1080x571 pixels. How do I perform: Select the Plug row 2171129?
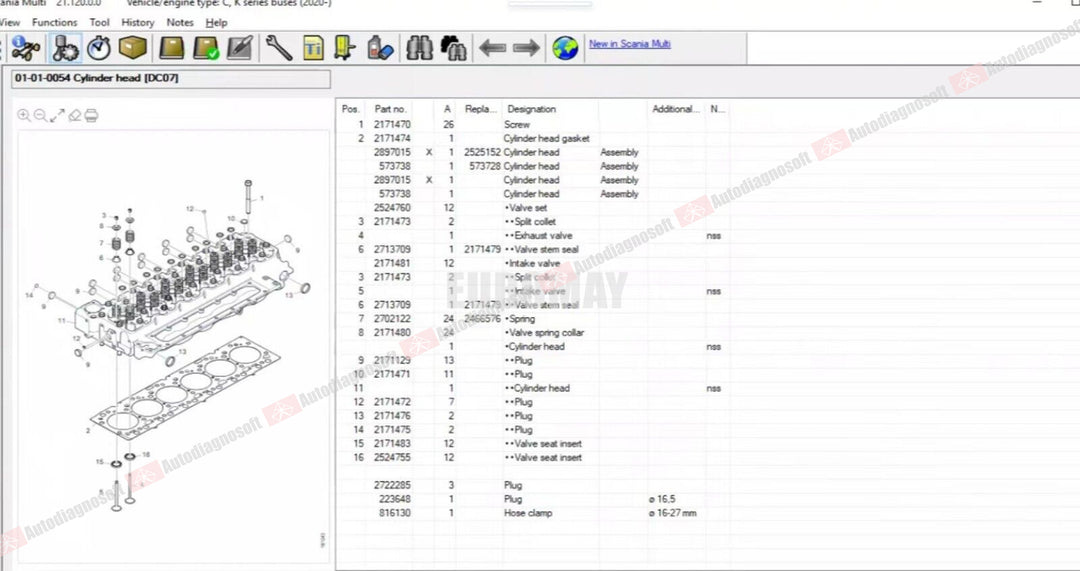click(533, 360)
